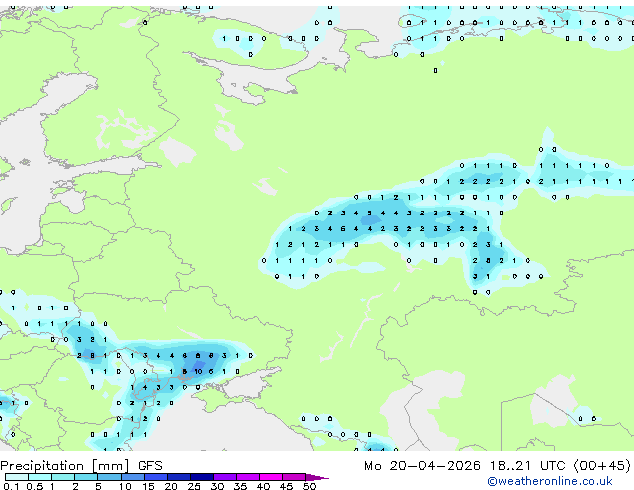Click the legend label '25'
Image resolution: width=634 pixels, height=490 pixels.
(x=194, y=486)
